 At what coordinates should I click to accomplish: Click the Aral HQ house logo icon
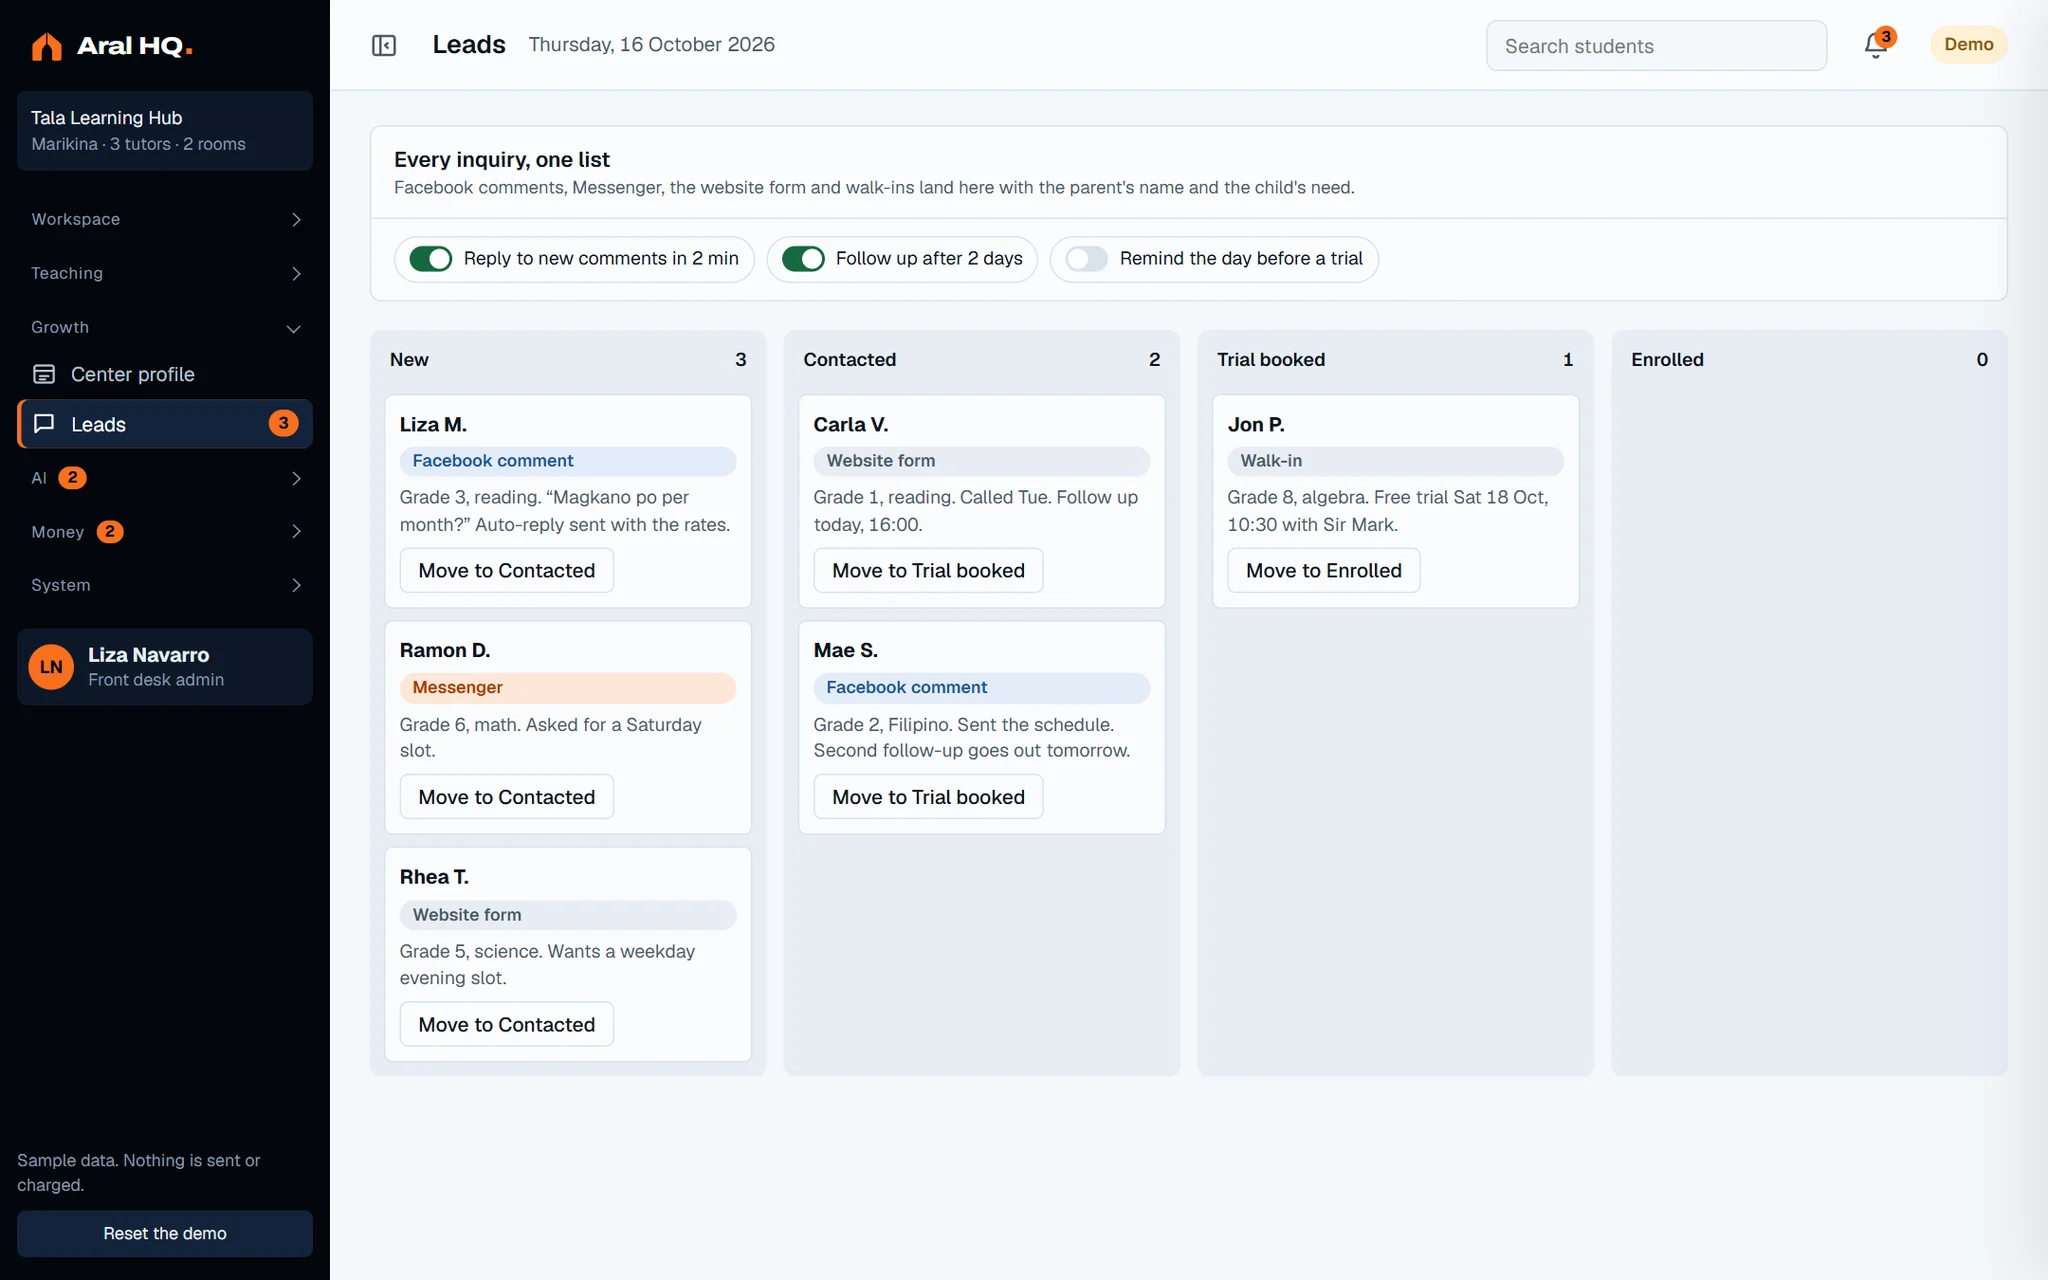point(46,46)
